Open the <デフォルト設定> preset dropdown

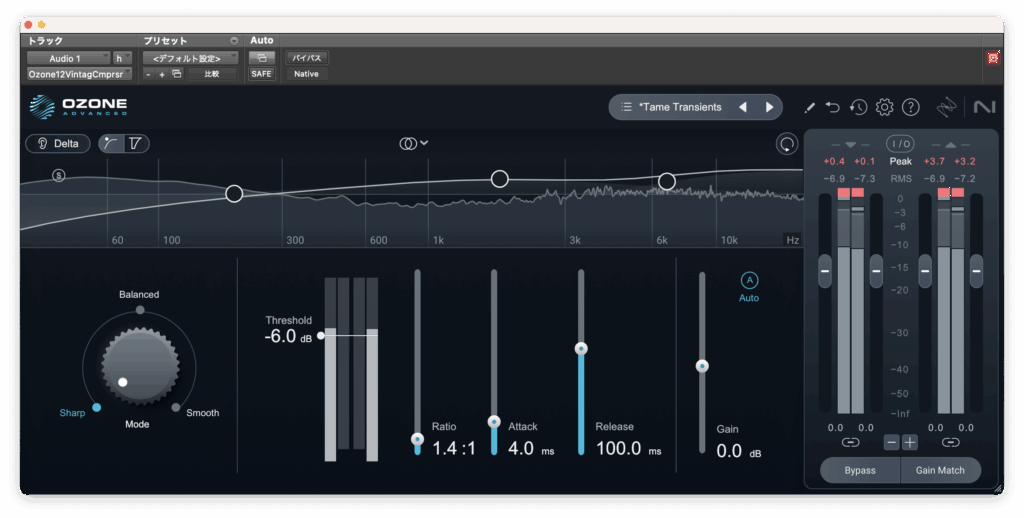(x=189, y=58)
